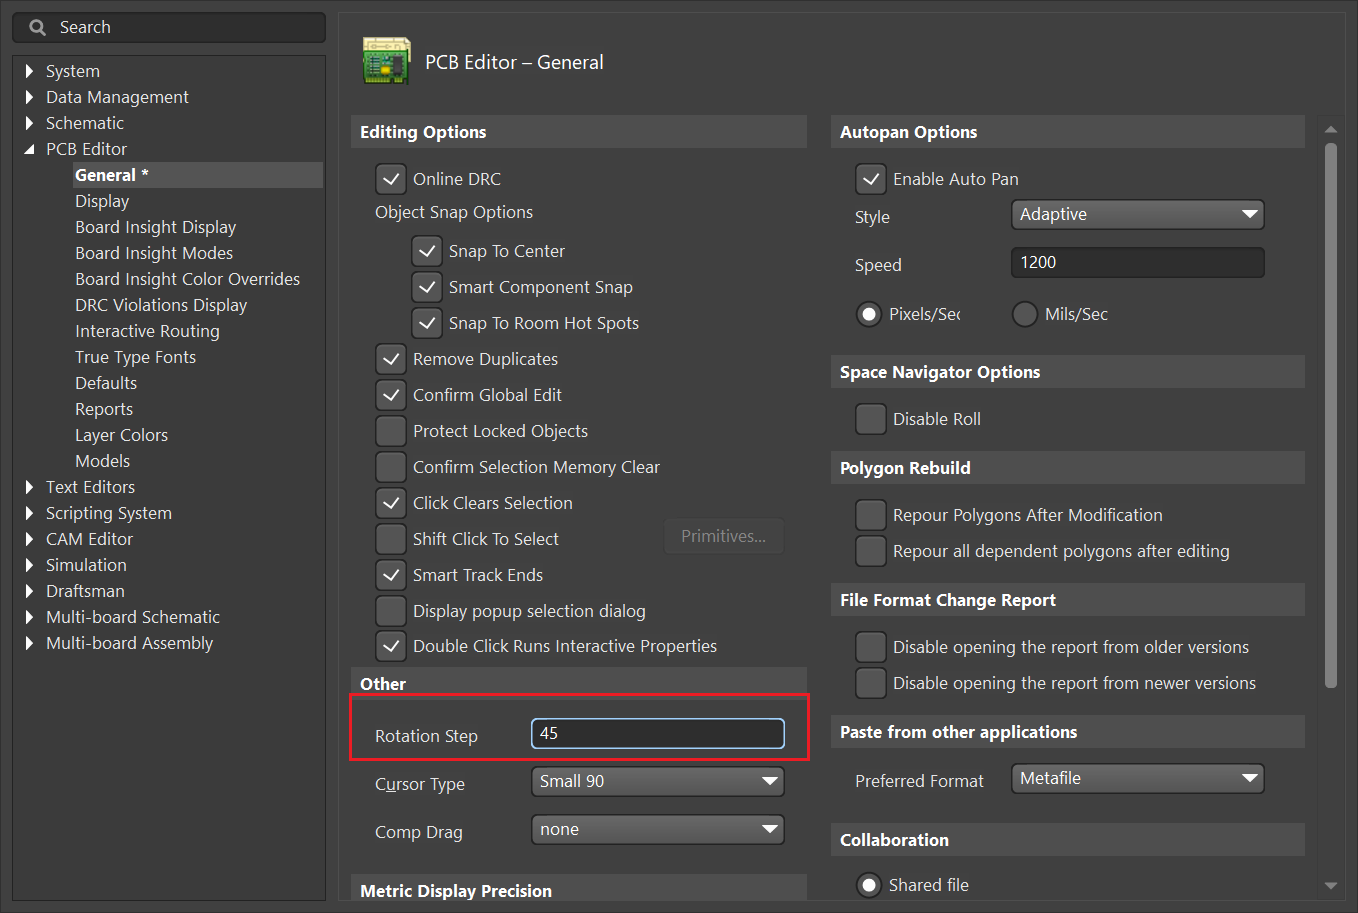The width and height of the screenshot is (1358, 913).
Task: Click the preferences Search box
Action: click(x=169, y=27)
